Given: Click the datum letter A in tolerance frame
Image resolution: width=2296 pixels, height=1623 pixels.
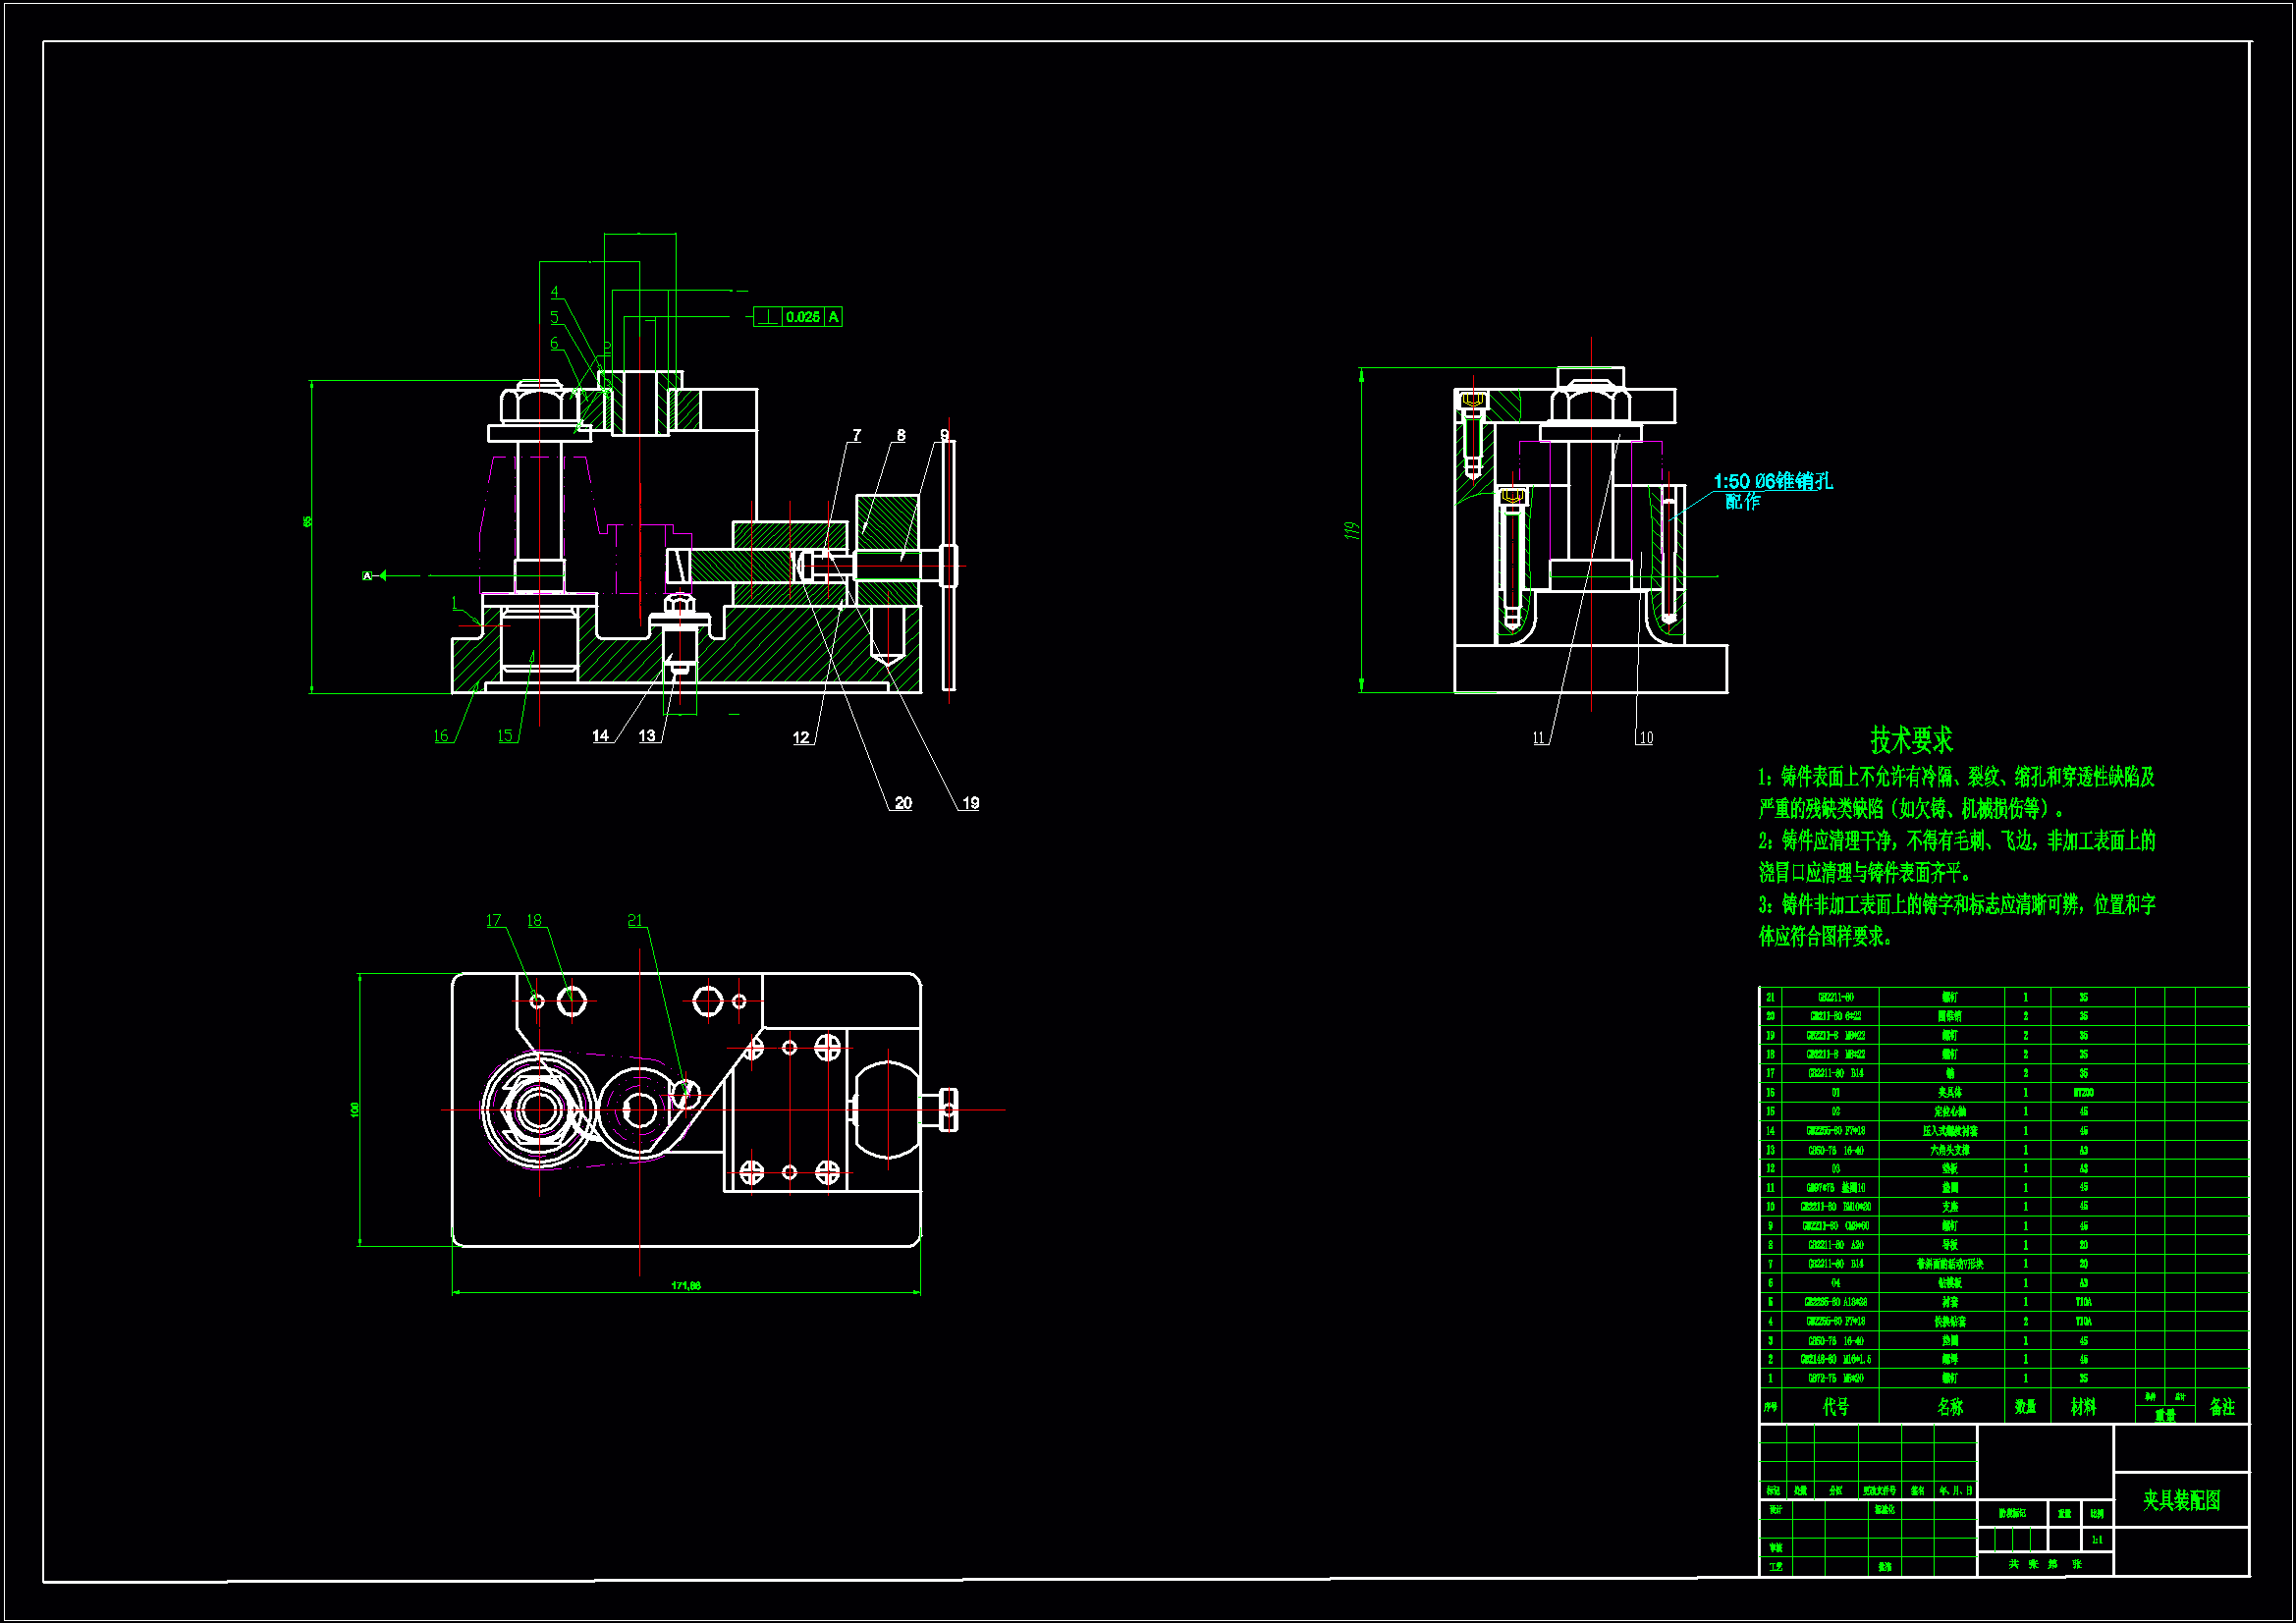Looking at the screenshot, I should pos(833,317).
